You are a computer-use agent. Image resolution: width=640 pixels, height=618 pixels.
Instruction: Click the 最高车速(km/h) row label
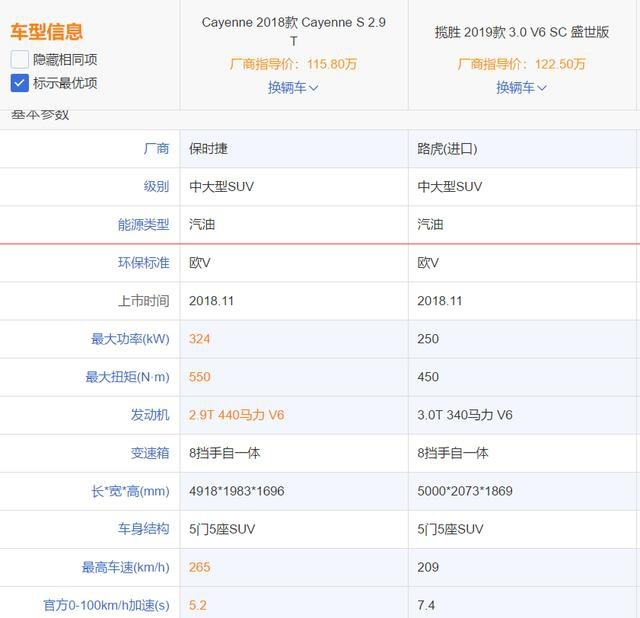click(x=126, y=567)
